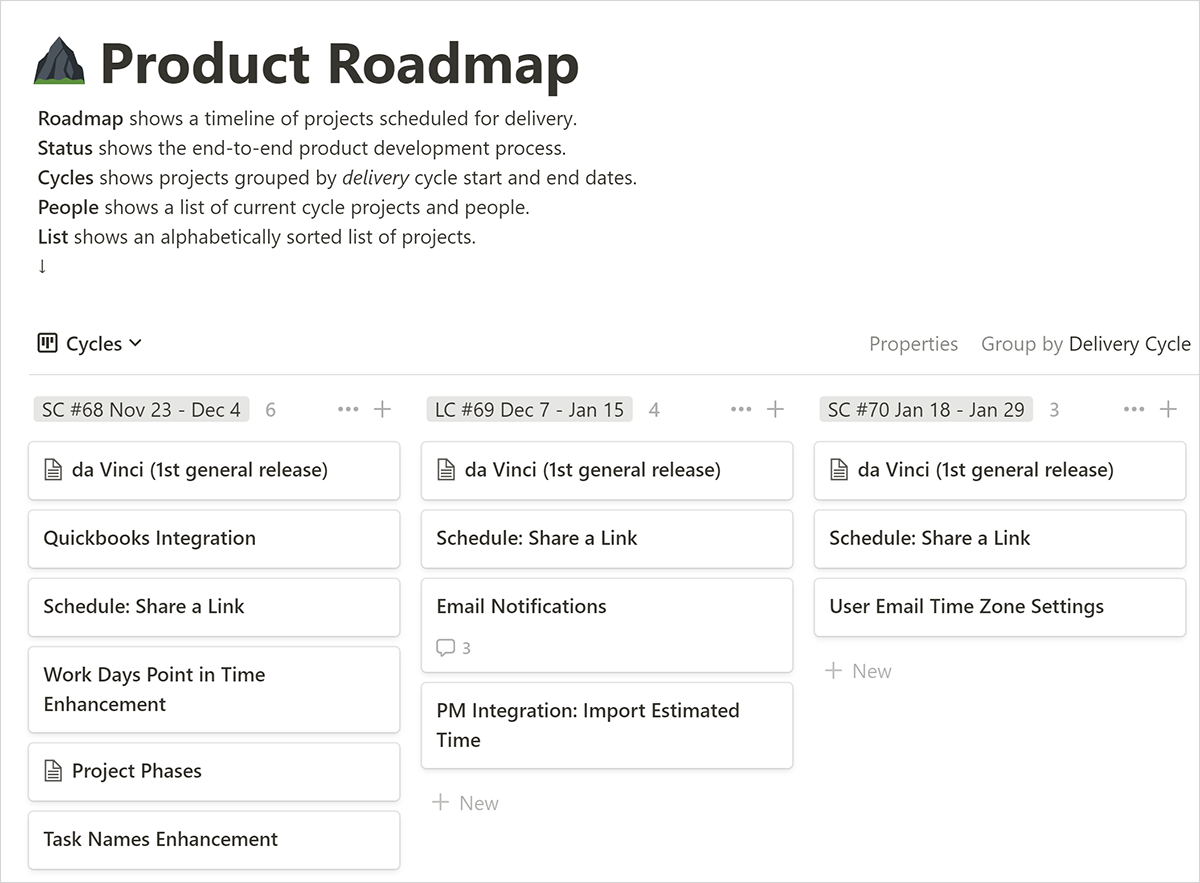Open the three-dot menu for SC #70 column
The height and width of the screenshot is (883, 1200).
coord(1134,409)
